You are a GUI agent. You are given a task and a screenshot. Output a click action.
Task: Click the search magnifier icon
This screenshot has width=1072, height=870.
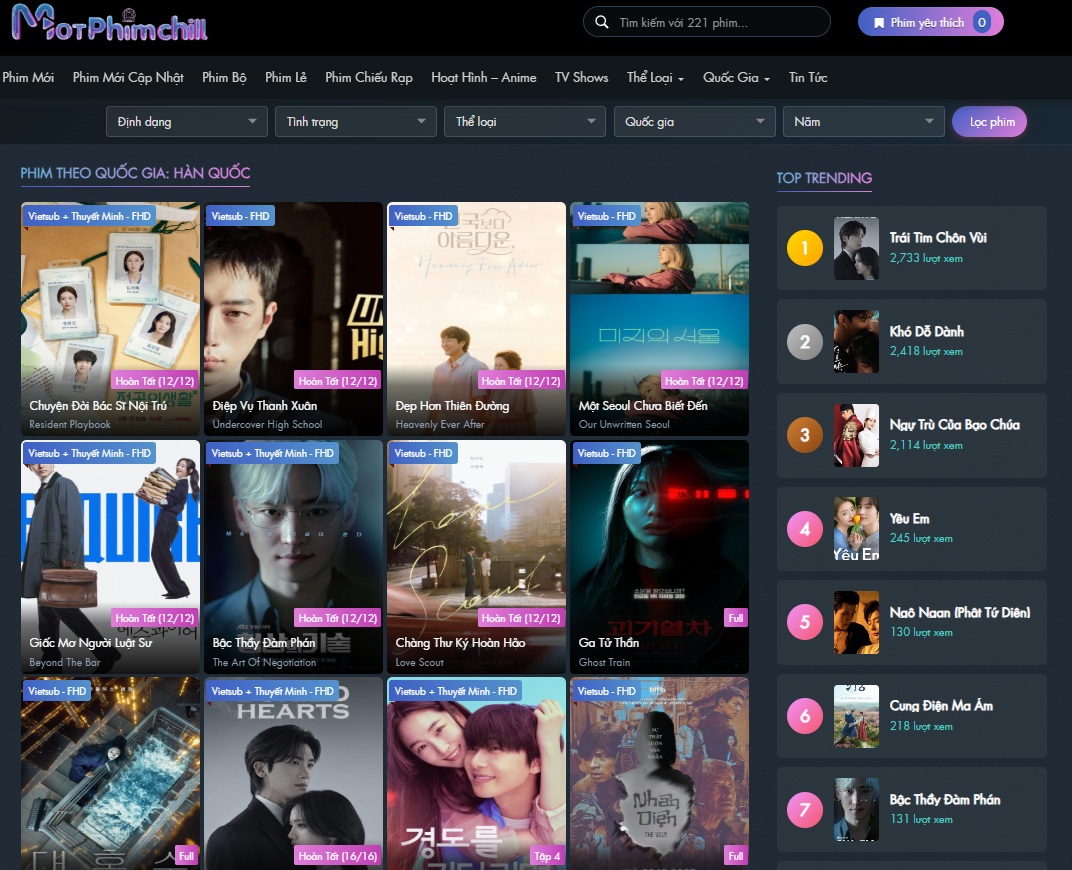point(601,22)
